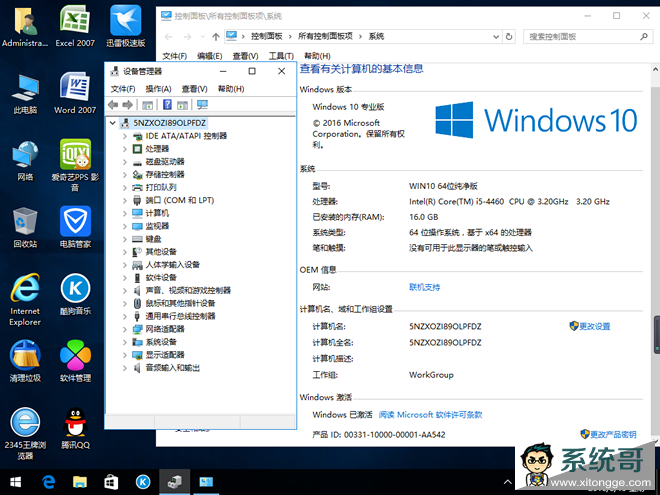Select the 人体学输入设备 category

(173, 265)
